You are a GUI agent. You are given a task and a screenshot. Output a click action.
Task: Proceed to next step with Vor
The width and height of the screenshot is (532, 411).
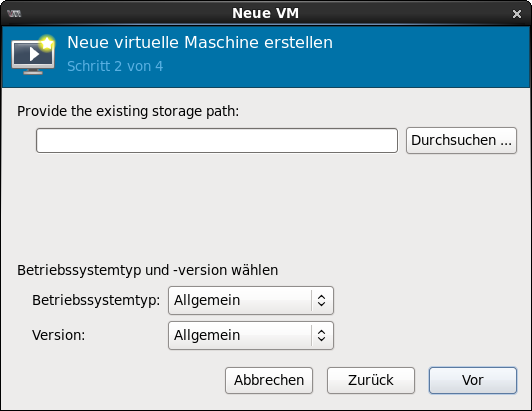(473, 380)
